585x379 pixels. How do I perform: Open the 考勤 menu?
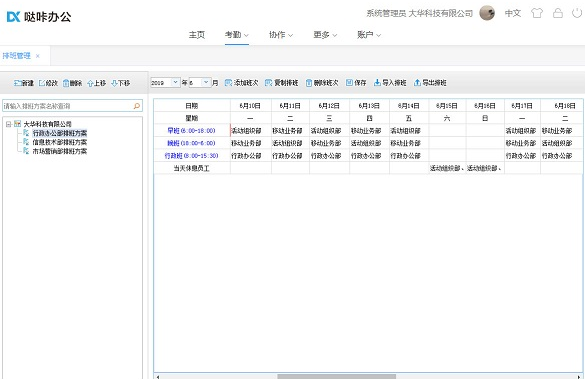coord(237,35)
